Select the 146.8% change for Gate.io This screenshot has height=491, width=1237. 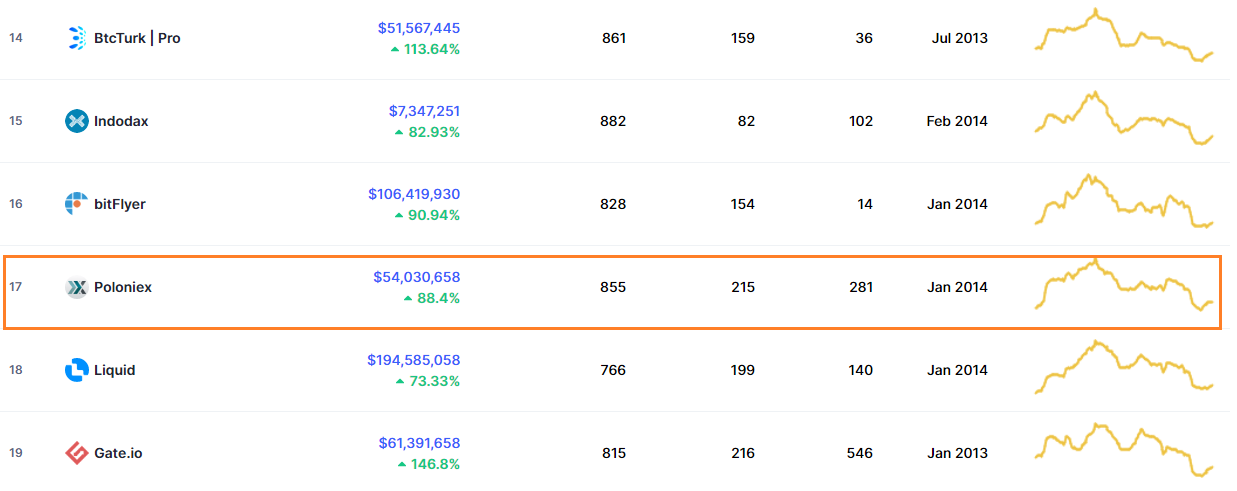pyautogui.click(x=429, y=464)
